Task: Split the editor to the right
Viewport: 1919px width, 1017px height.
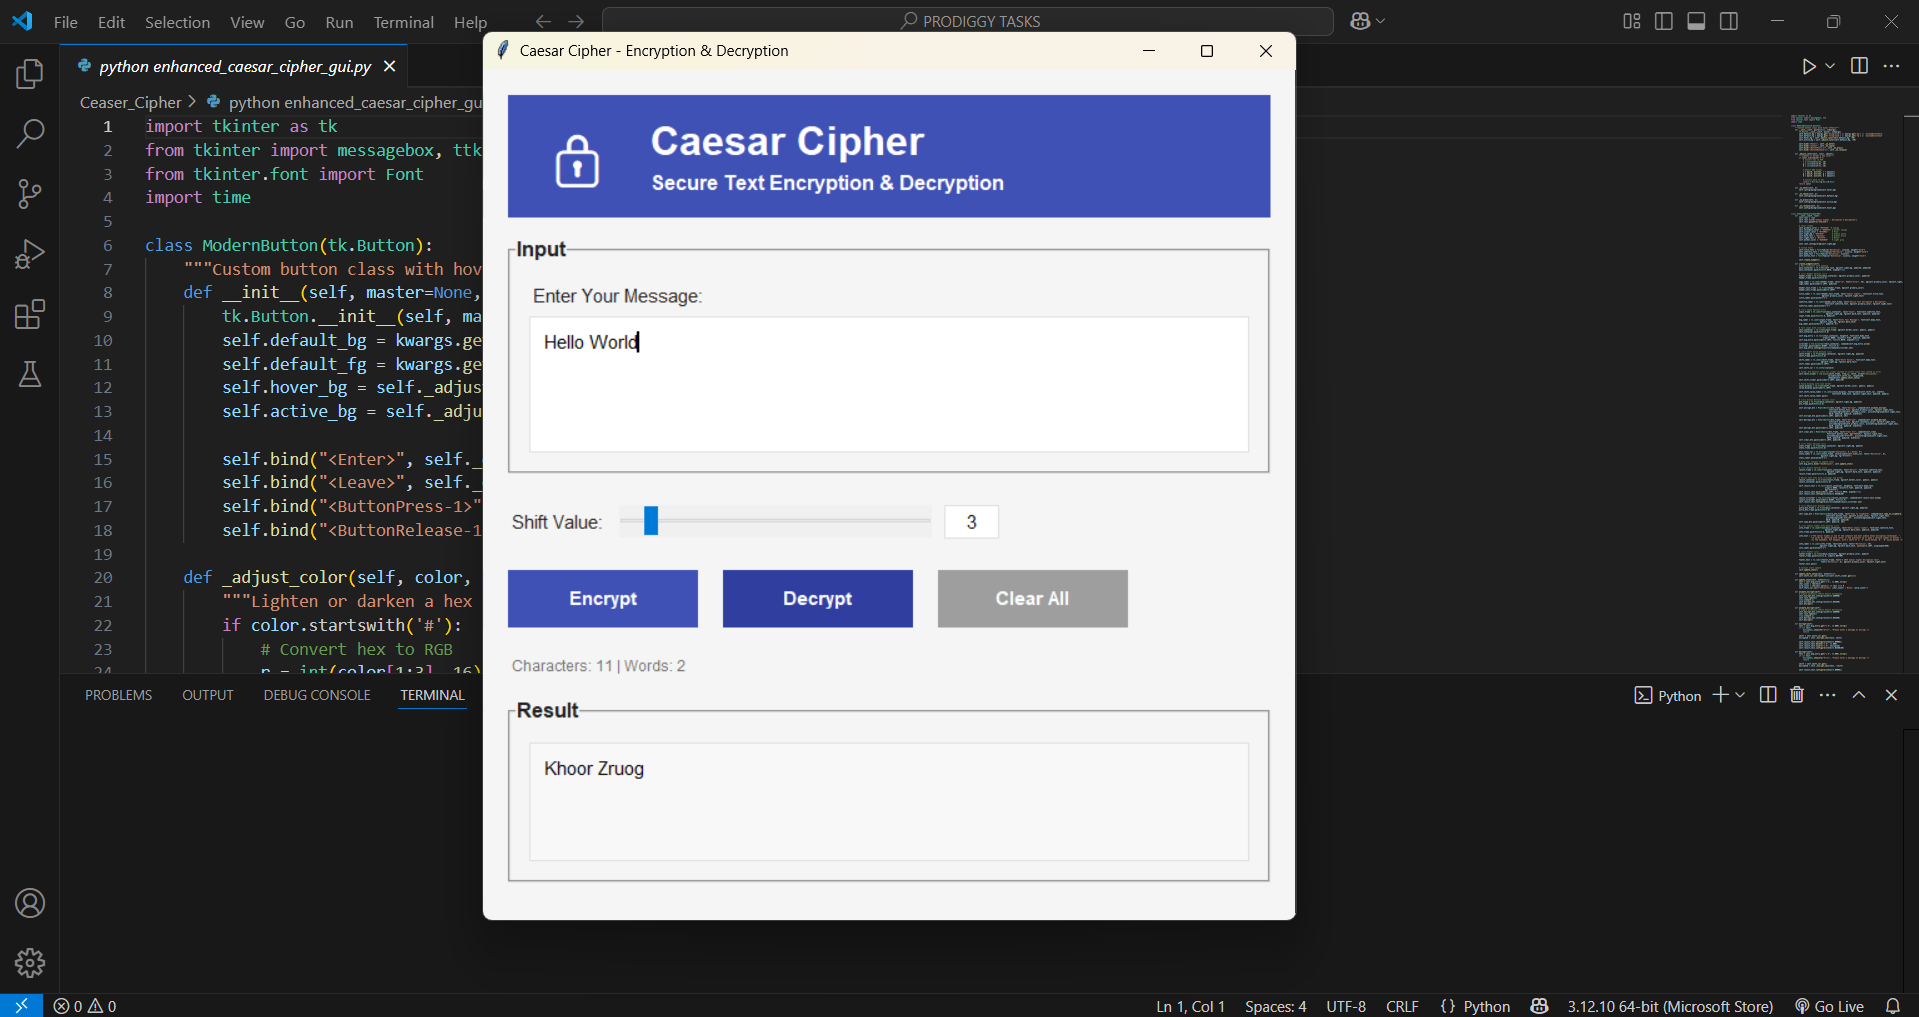Action: click(1859, 66)
